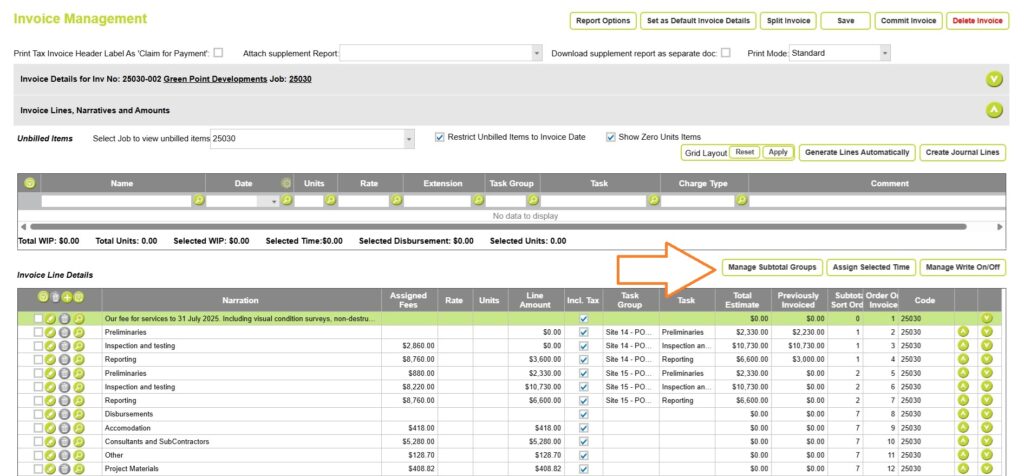The width and height of the screenshot is (1024, 476).
Task: Click the filter search icon beside the Name field
Action: pyautogui.click(x=199, y=201)
